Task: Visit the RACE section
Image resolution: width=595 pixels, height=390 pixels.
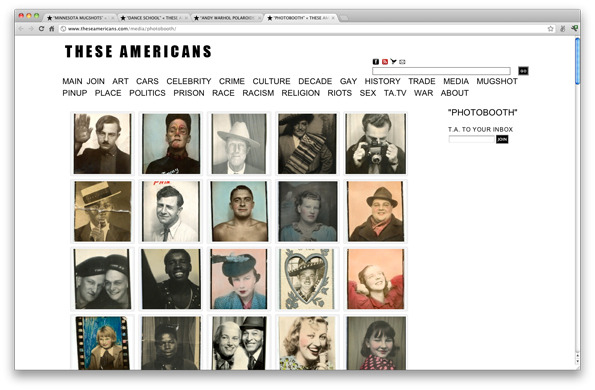Action: pyautogui.click(x=223, y=93)
